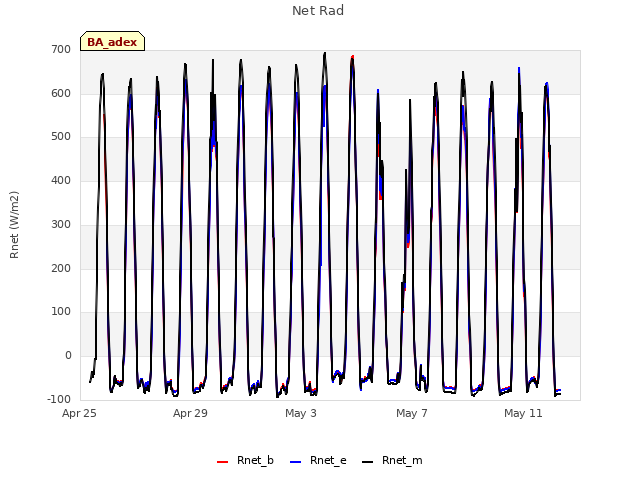Click the 100 y-axis tick label
The image size is (640, 480).
click(x=61, y=312)
